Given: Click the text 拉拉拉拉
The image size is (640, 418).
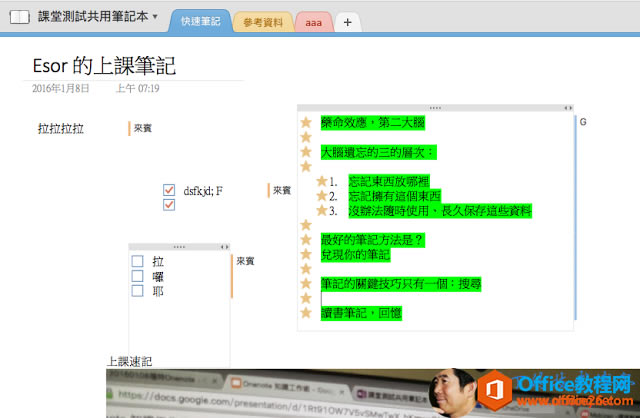Looking at the screenshot, I should (61, 129).
